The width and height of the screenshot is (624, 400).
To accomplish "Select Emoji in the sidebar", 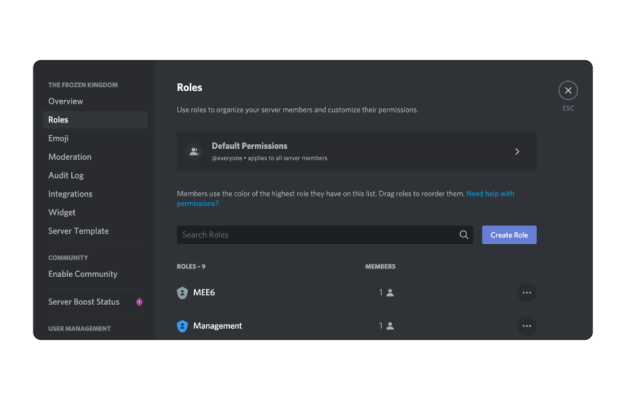I will [58, 138].
